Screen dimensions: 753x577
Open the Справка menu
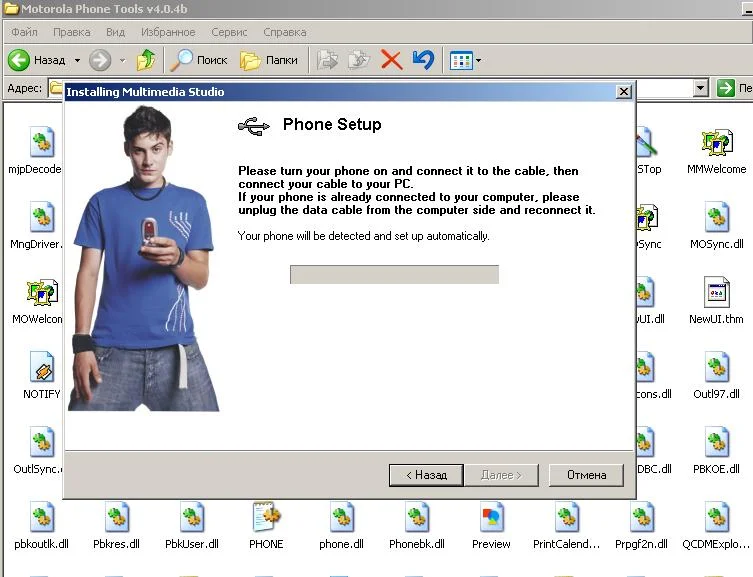[285, 32]
